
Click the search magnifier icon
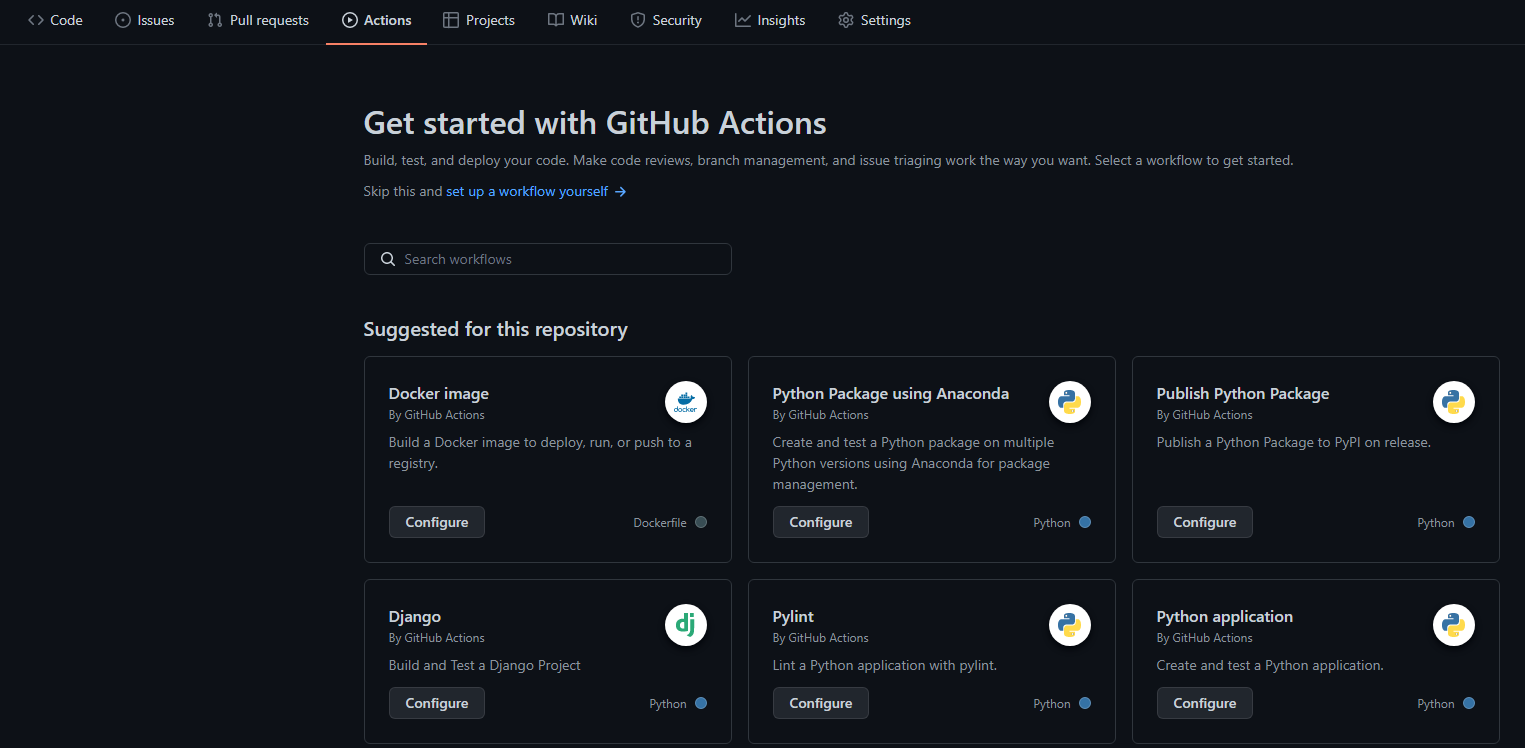point(388,259)
